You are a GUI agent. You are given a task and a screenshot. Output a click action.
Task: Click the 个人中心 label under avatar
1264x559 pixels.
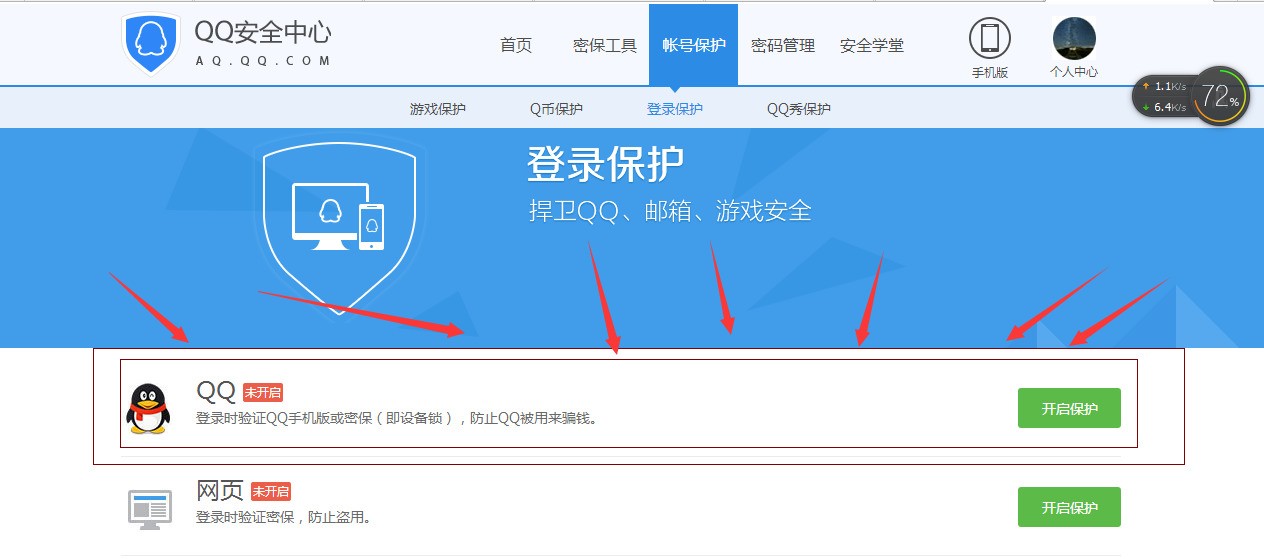click(x=1074, y=72)
